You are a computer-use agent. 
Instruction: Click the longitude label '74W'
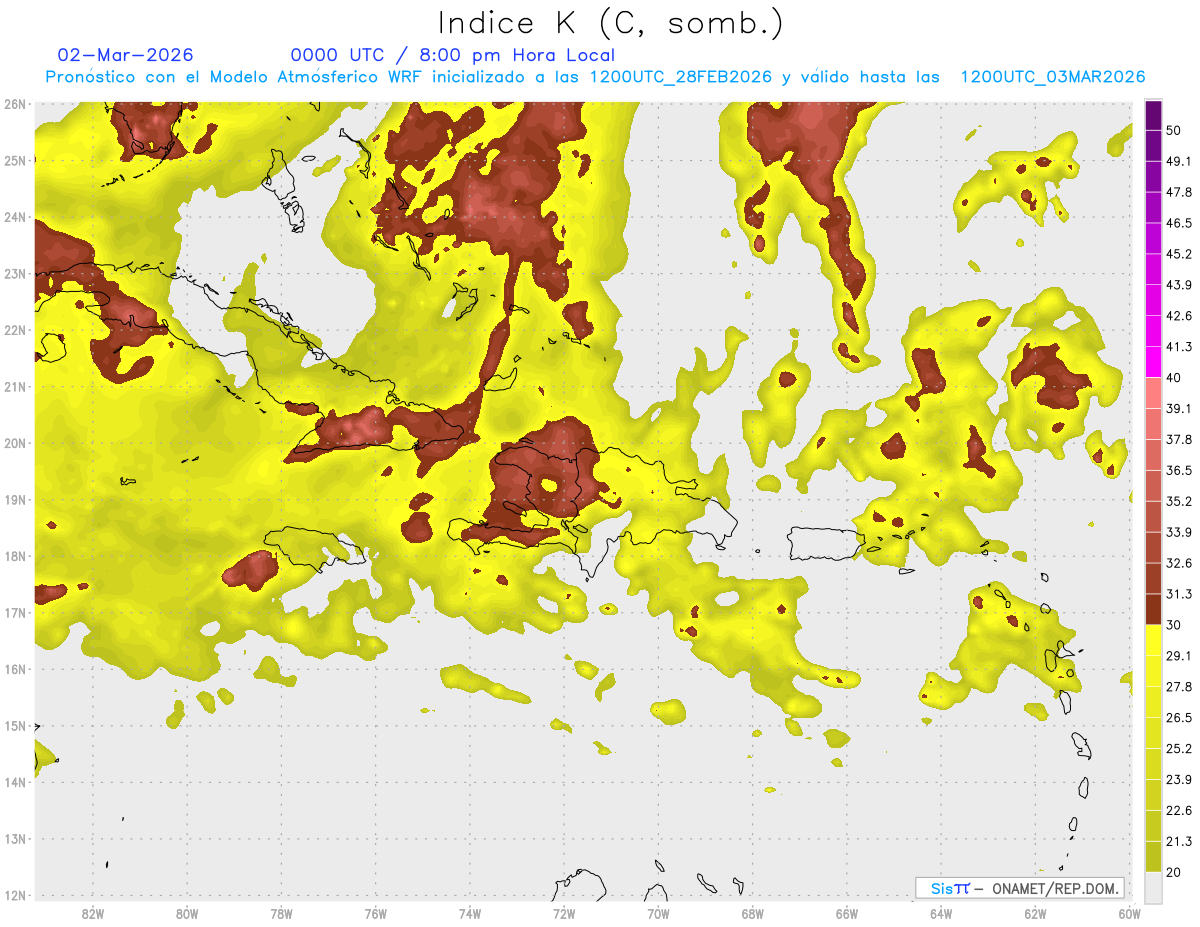coord(470,914)
